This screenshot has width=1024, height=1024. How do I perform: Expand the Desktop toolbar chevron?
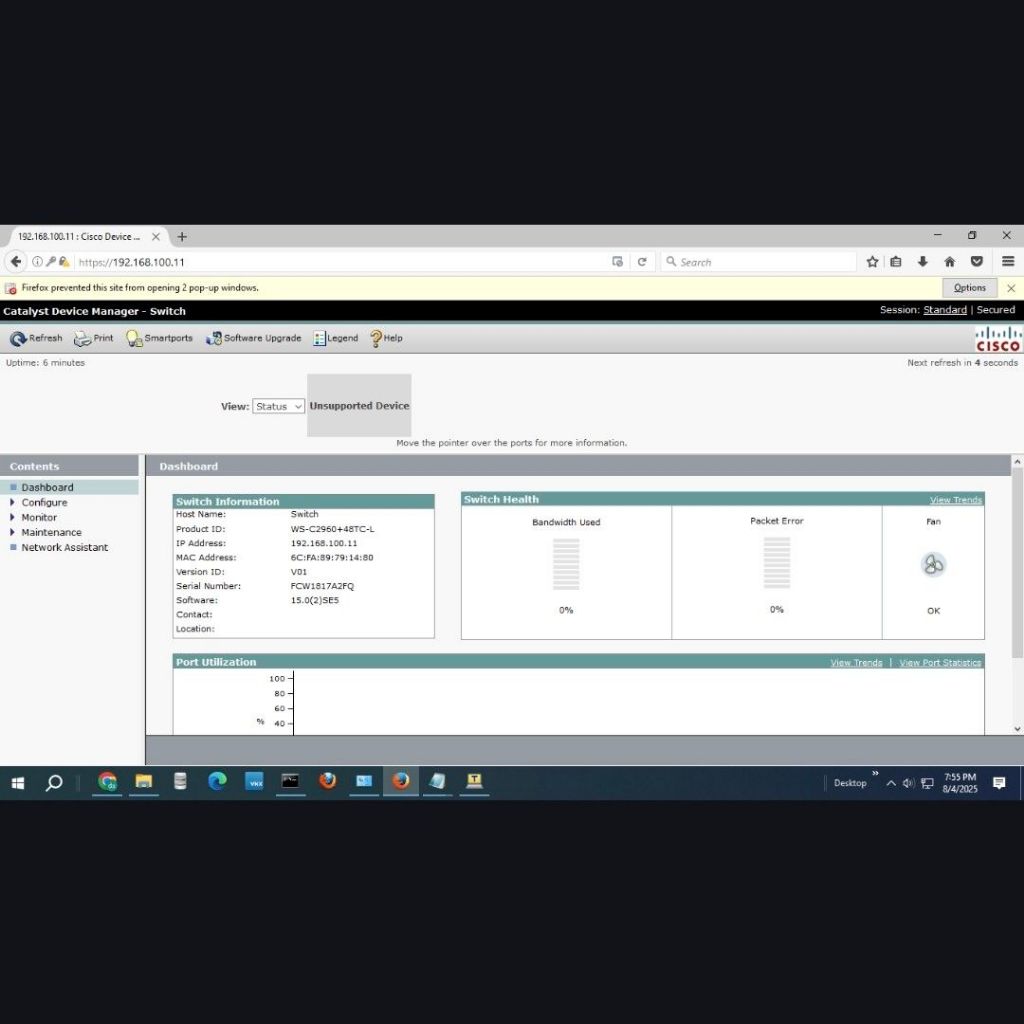coord(875,774)
